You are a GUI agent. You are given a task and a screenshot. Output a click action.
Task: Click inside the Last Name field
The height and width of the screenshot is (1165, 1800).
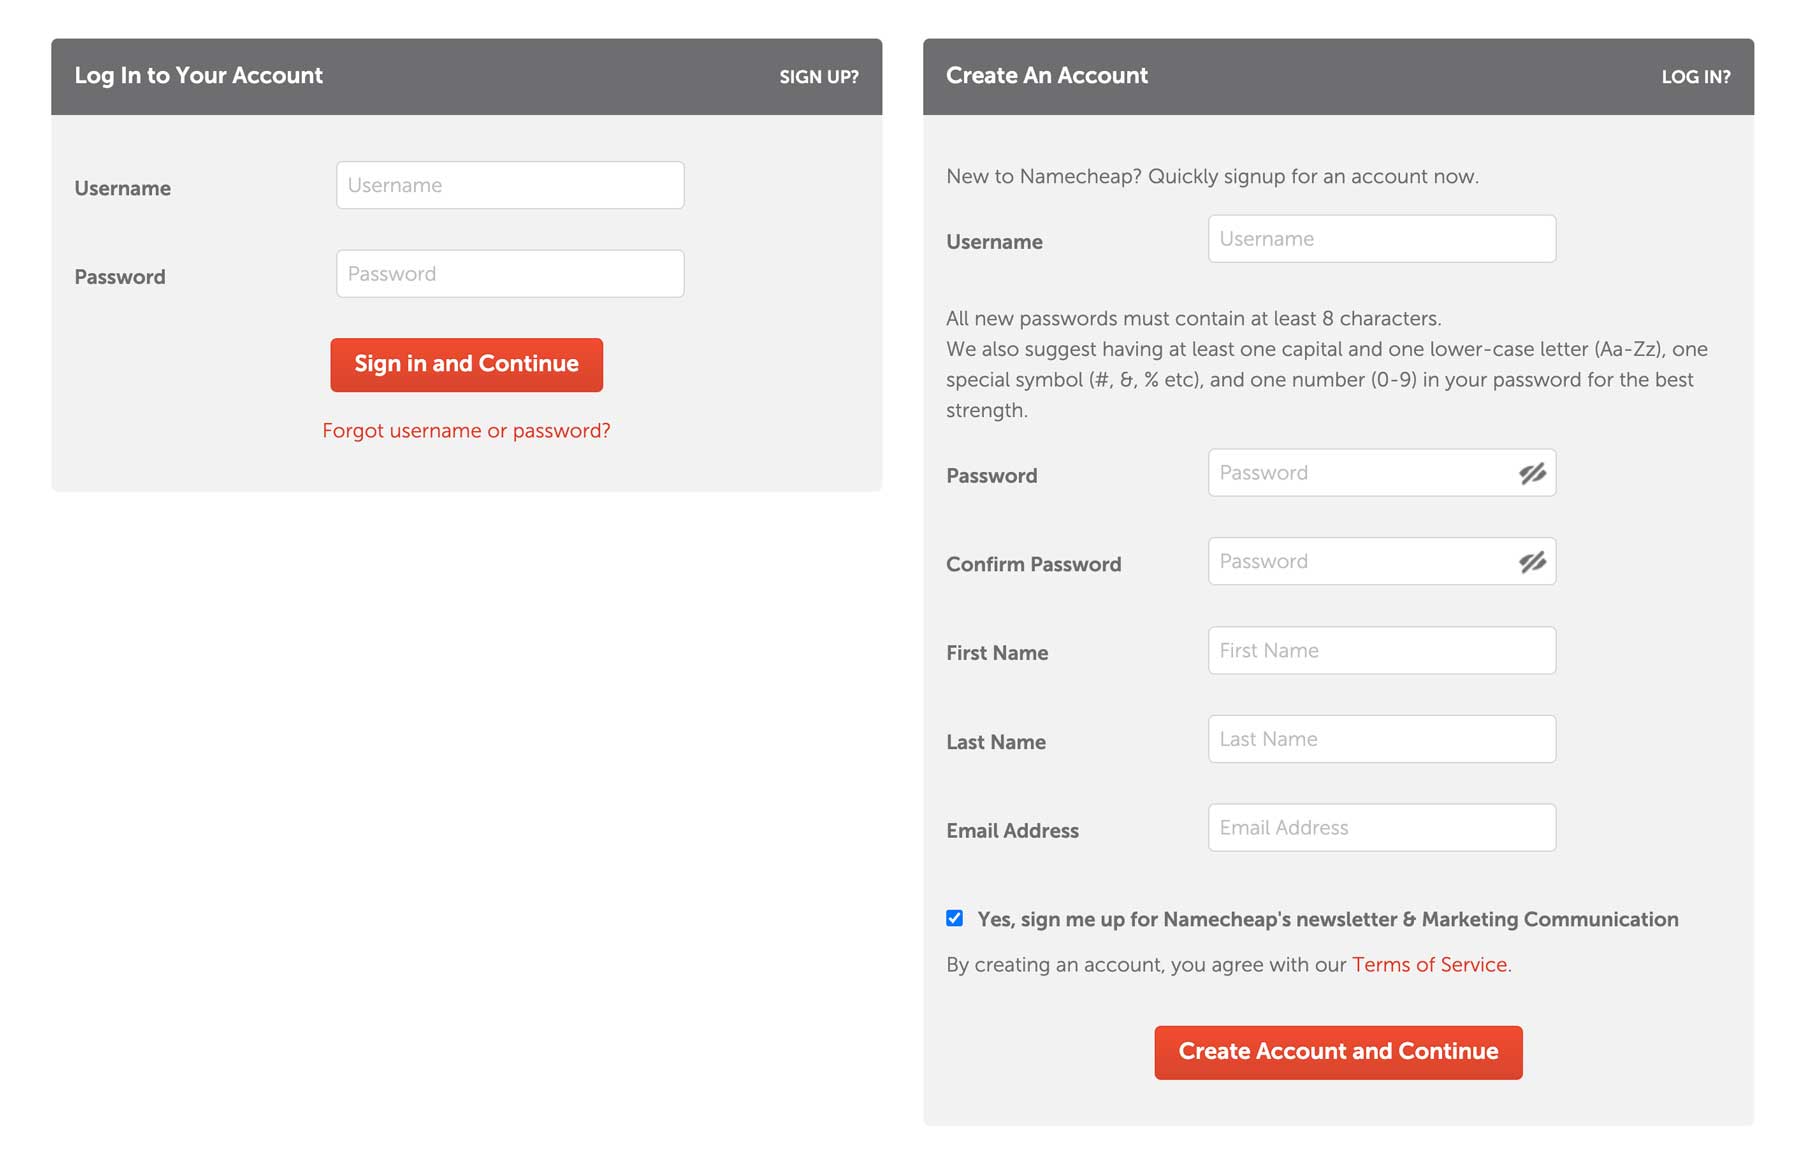coord(1381,738)
